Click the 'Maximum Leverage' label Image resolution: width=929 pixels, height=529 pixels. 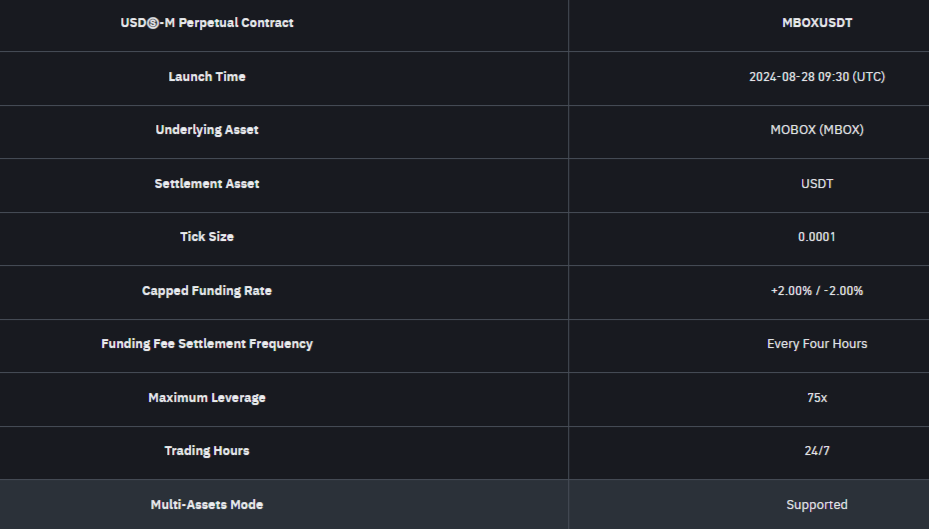tap(207, 398)
